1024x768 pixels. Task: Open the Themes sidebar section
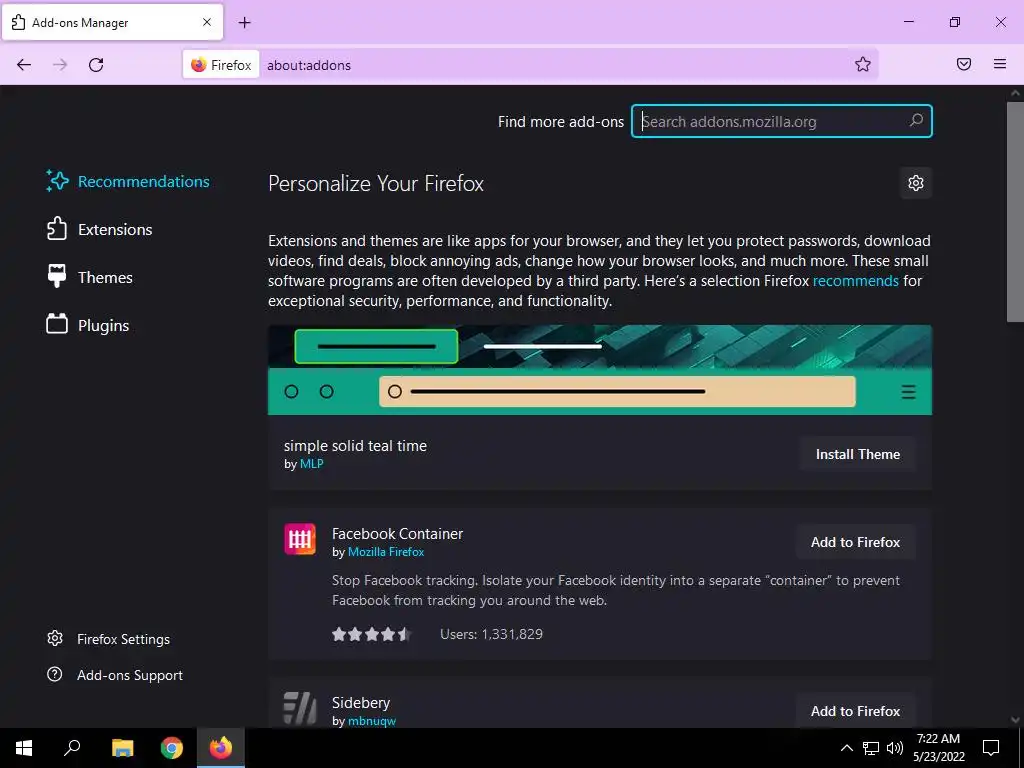pyautogui.click(x=89, y=278)
